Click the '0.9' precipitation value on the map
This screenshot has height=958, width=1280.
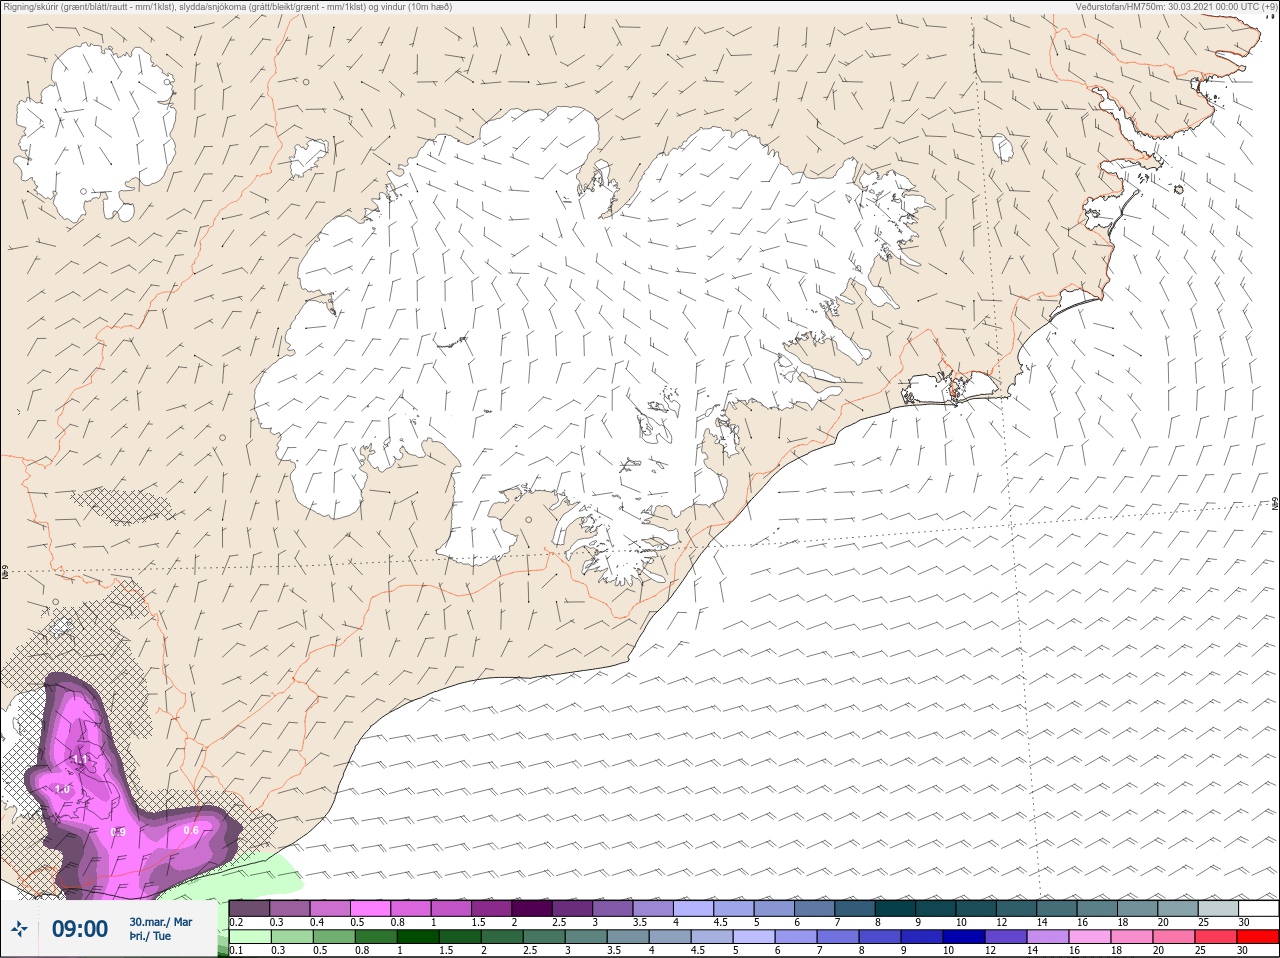click(x=118, y=832)
